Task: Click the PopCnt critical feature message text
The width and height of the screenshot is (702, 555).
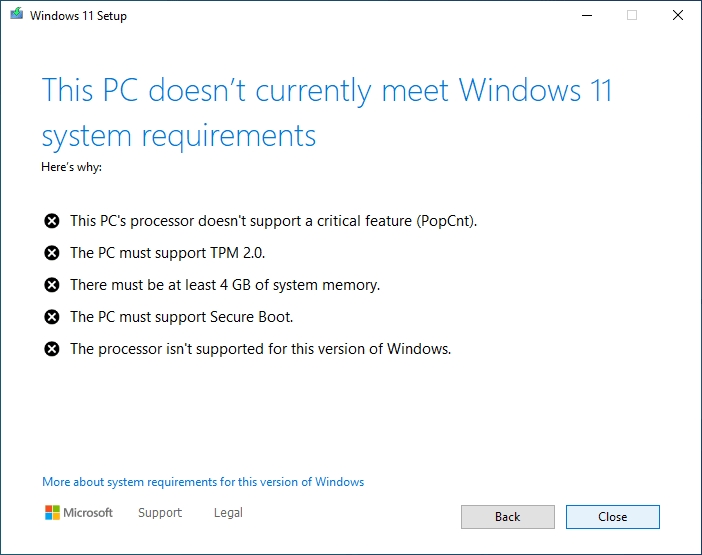Action: (274, 221)
